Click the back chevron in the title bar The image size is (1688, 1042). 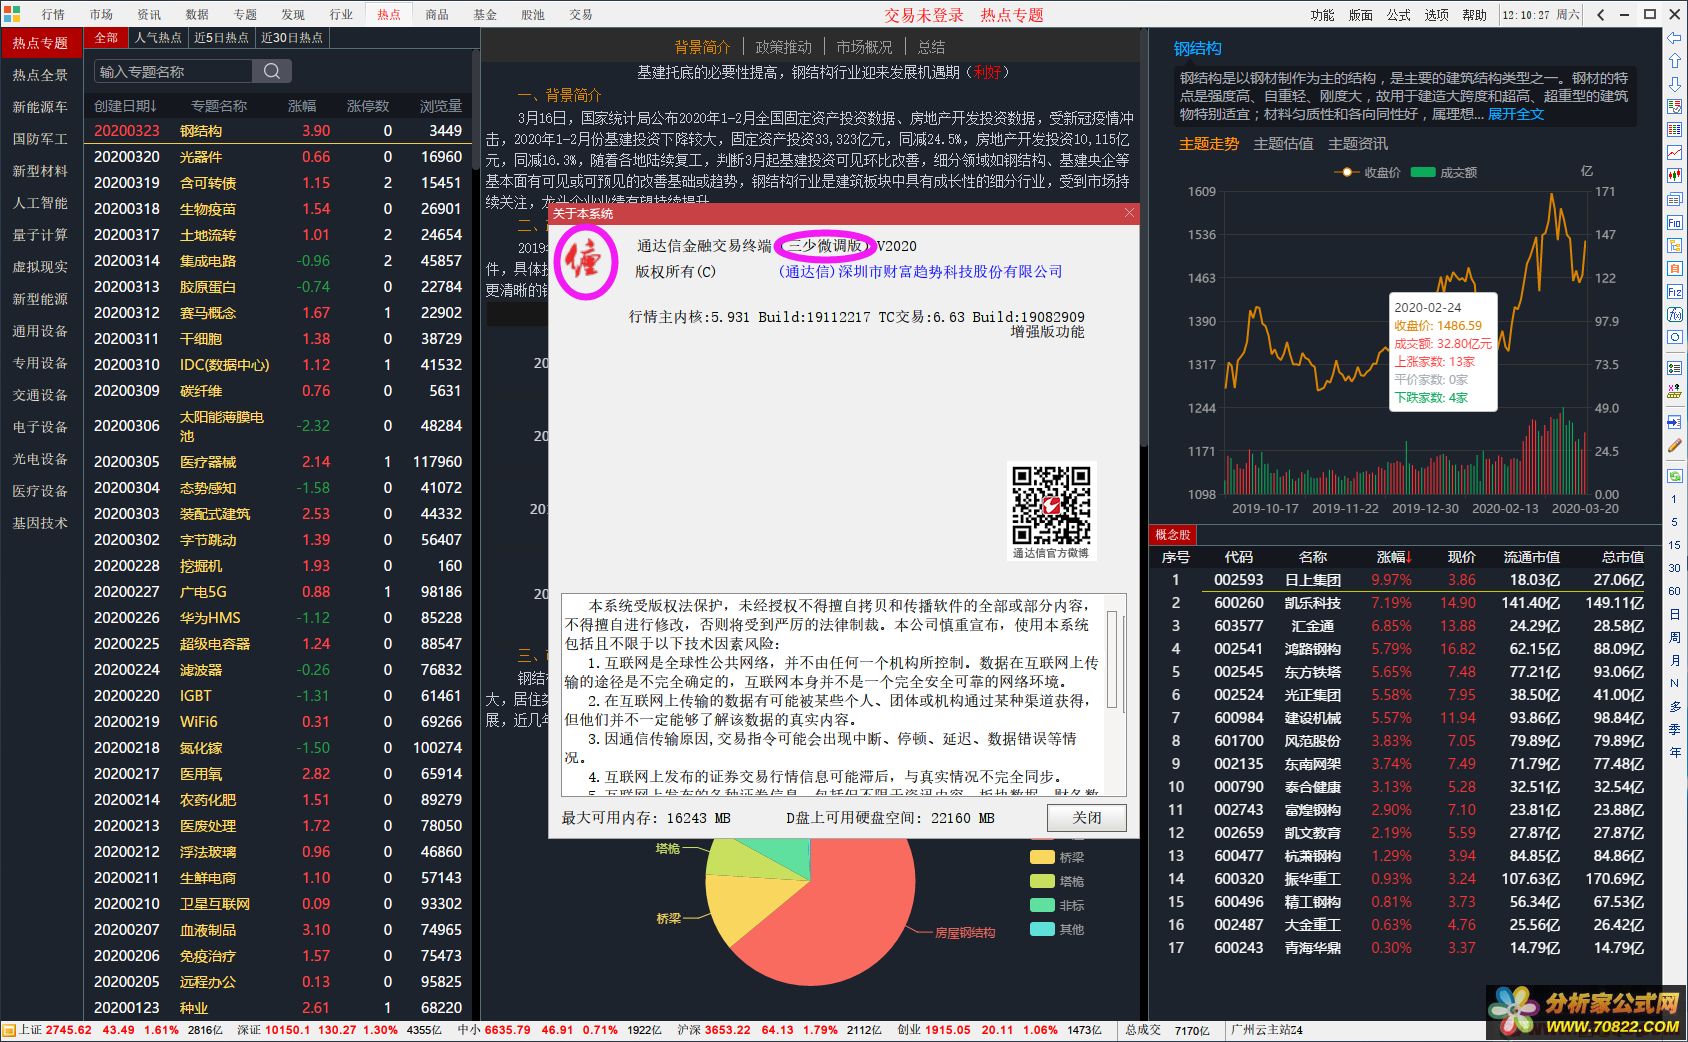[x=1601, y=14]
